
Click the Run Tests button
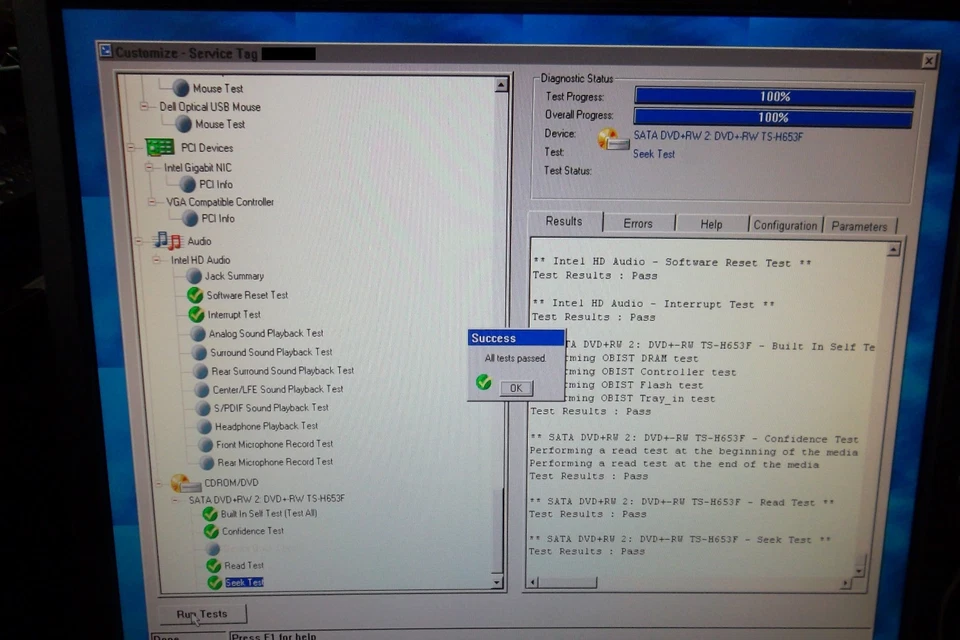tap(203, 613)
